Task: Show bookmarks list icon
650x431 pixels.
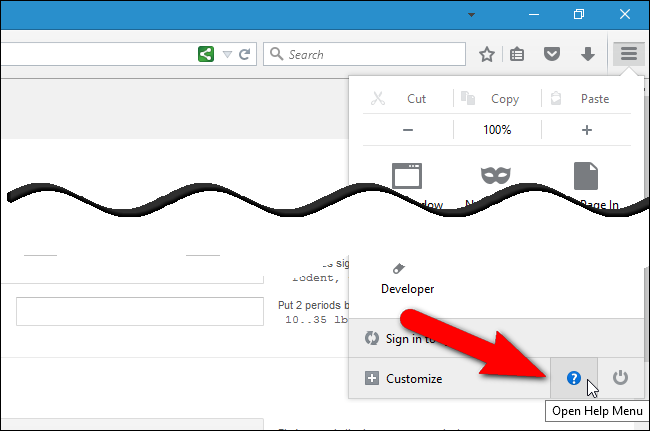Action: point(517,54)
